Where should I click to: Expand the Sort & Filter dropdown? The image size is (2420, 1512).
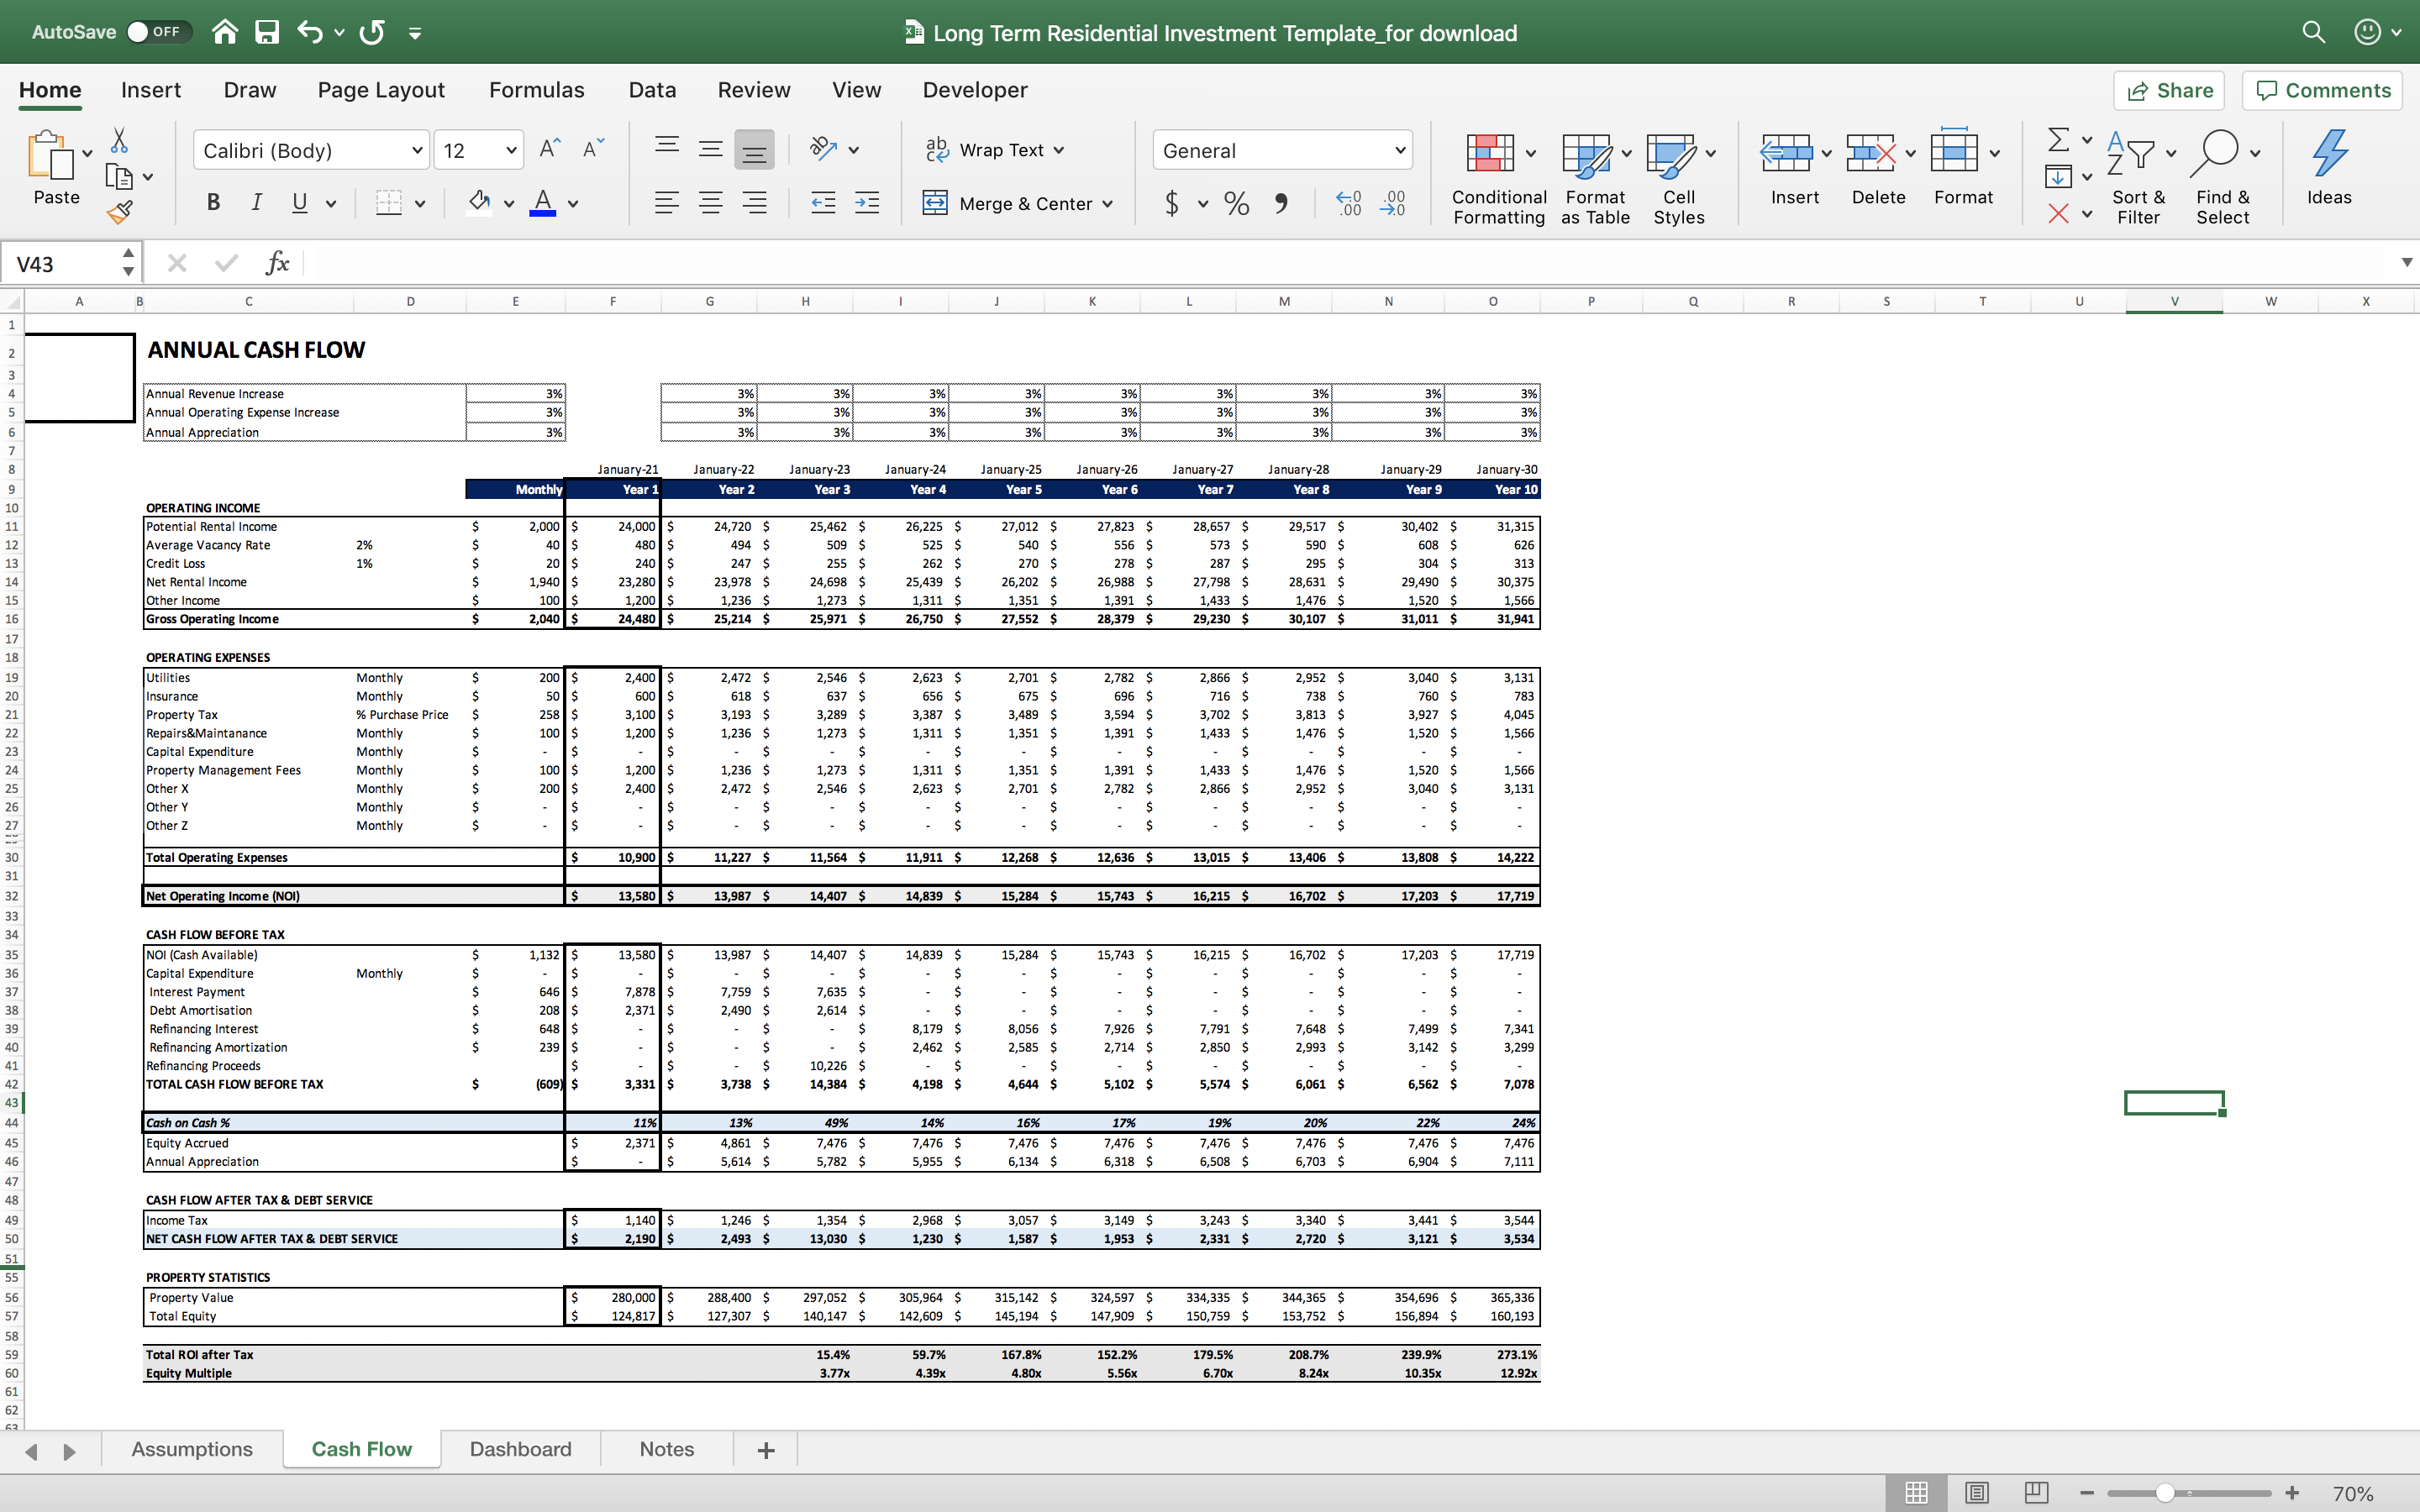[2171, 153]
